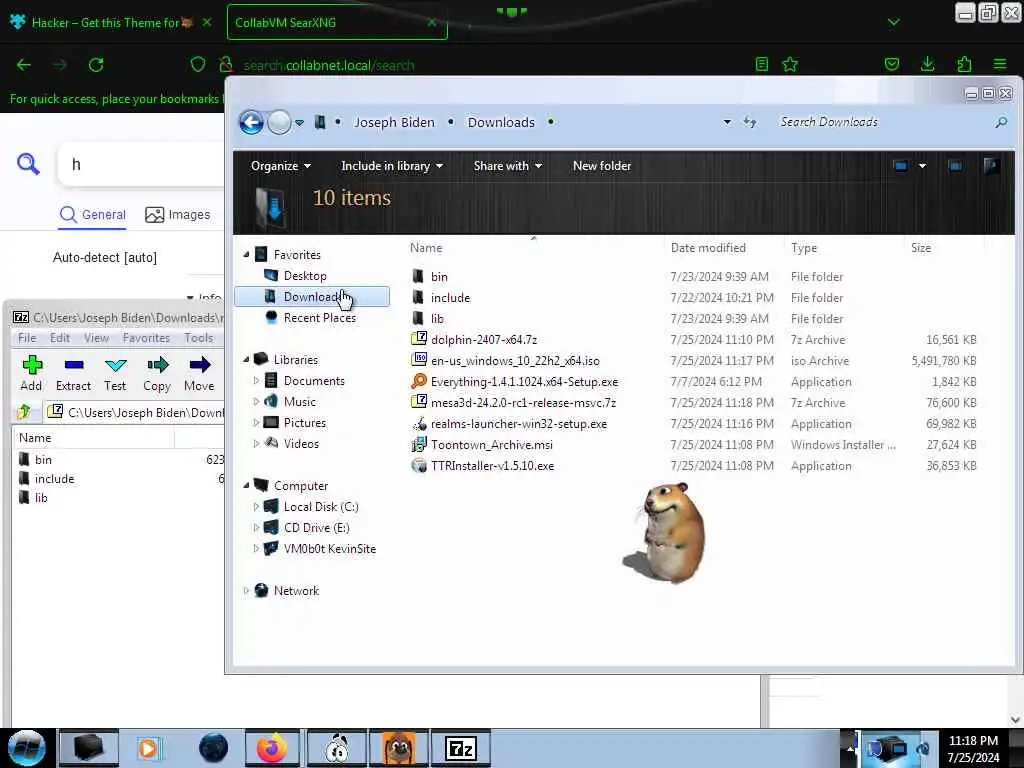
Task: Sort by the Type column header
Action: 804,248
